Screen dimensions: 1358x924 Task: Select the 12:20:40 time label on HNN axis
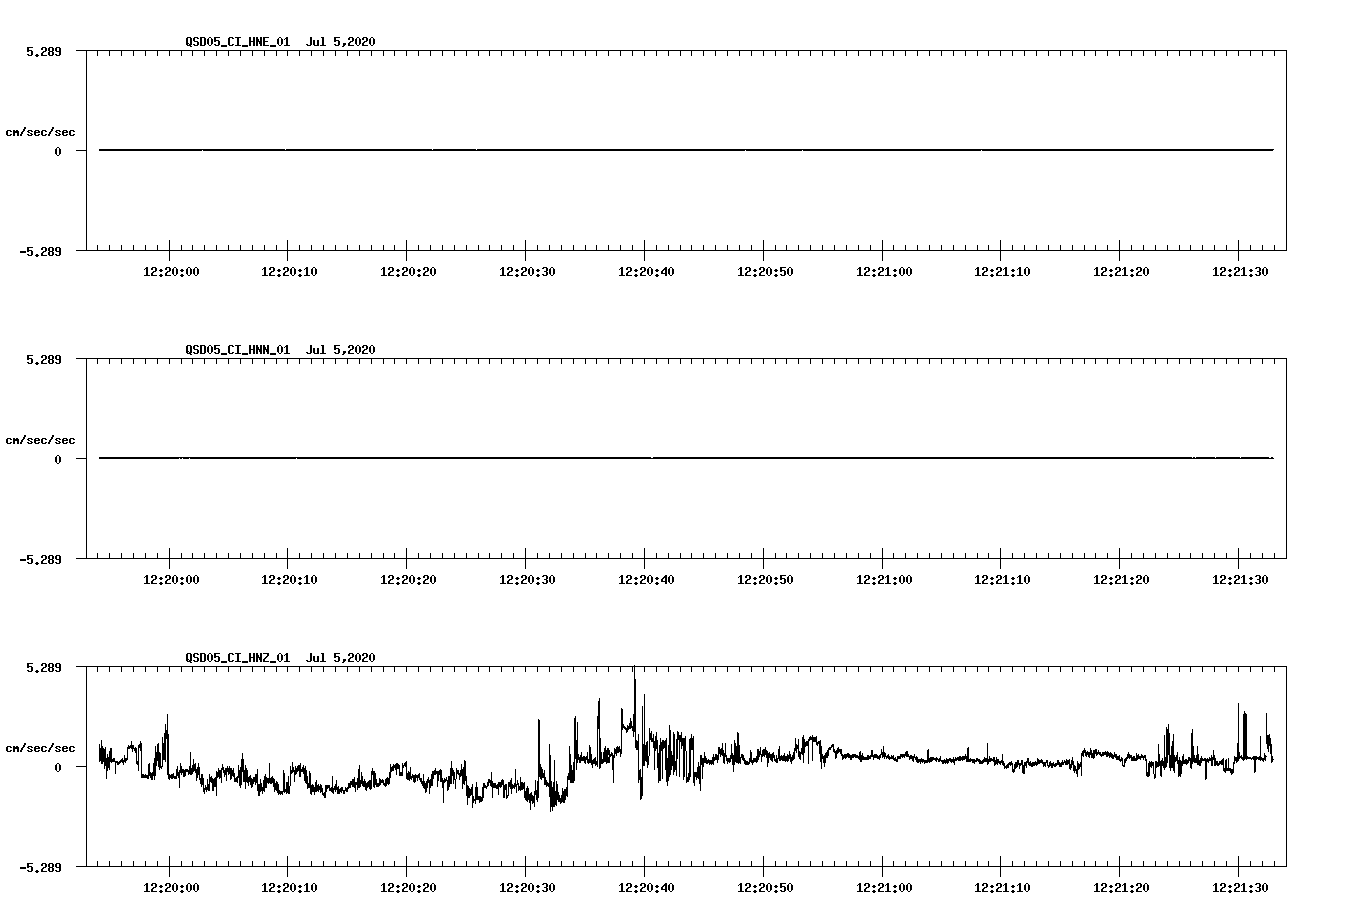click(x=646, y=579)
